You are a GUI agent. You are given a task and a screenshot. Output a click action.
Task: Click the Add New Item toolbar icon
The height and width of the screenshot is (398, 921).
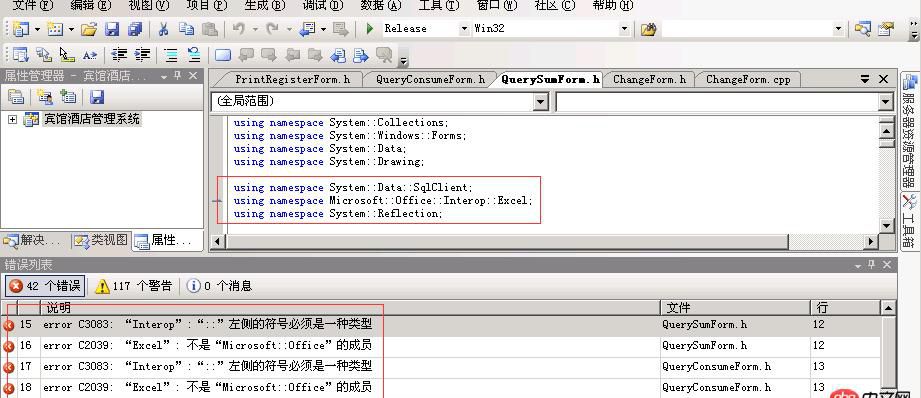55,28
